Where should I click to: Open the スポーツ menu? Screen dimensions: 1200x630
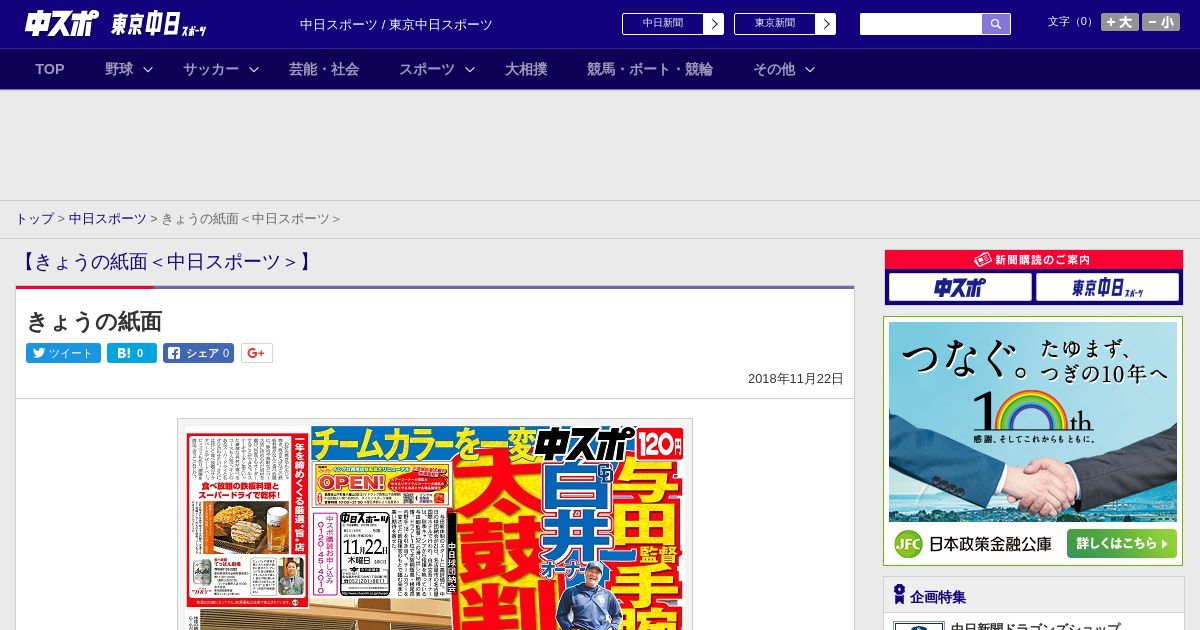coord(427,69)
